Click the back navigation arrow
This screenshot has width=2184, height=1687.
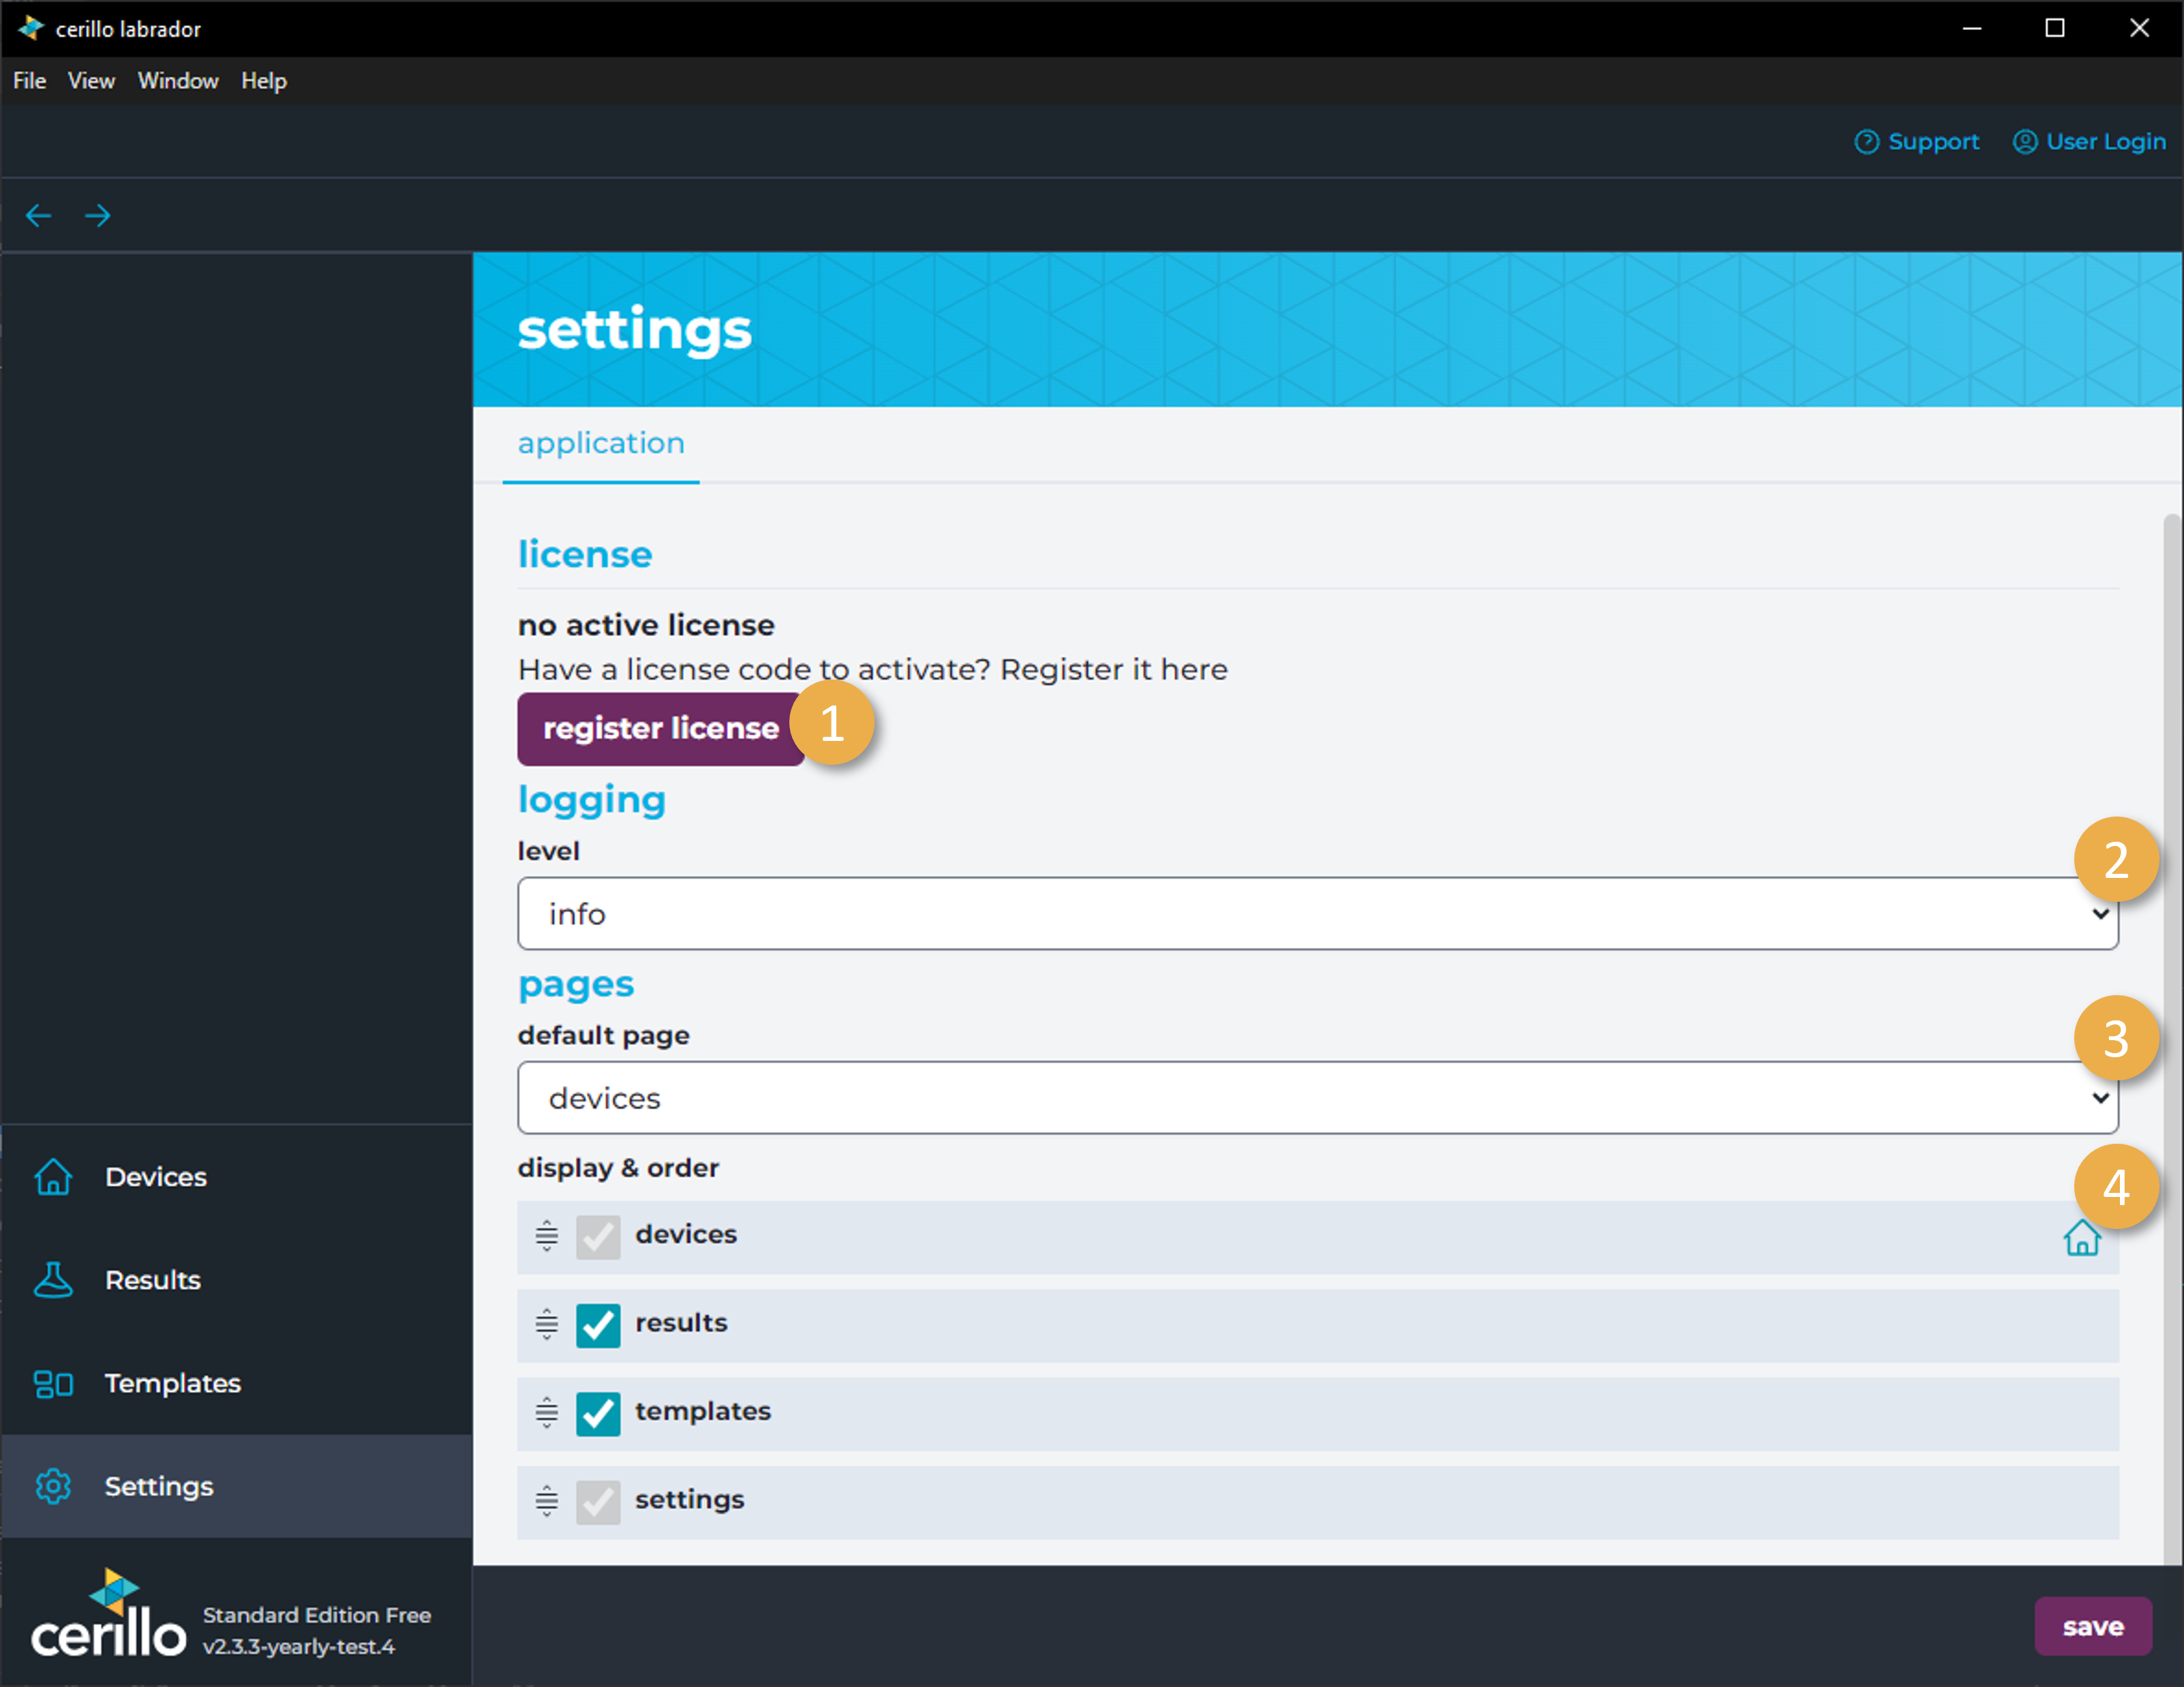[39, 215]
